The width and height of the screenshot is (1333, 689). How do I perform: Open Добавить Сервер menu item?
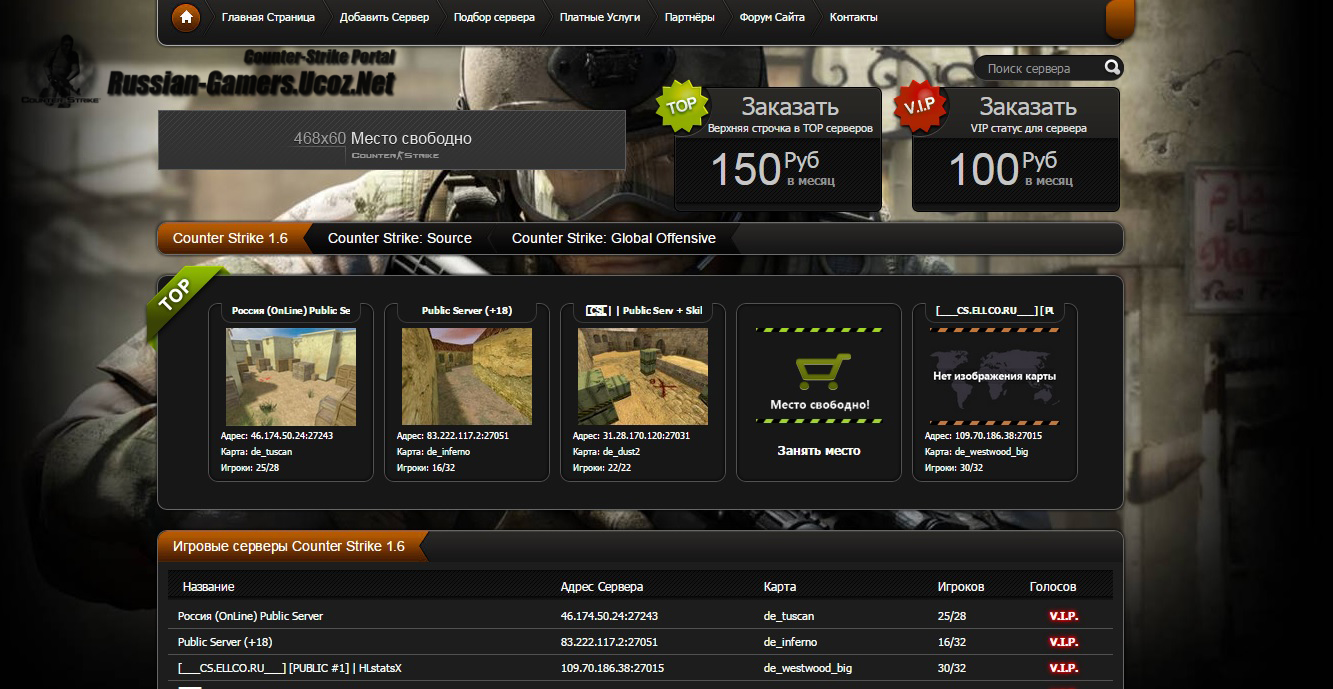[384, 17]
